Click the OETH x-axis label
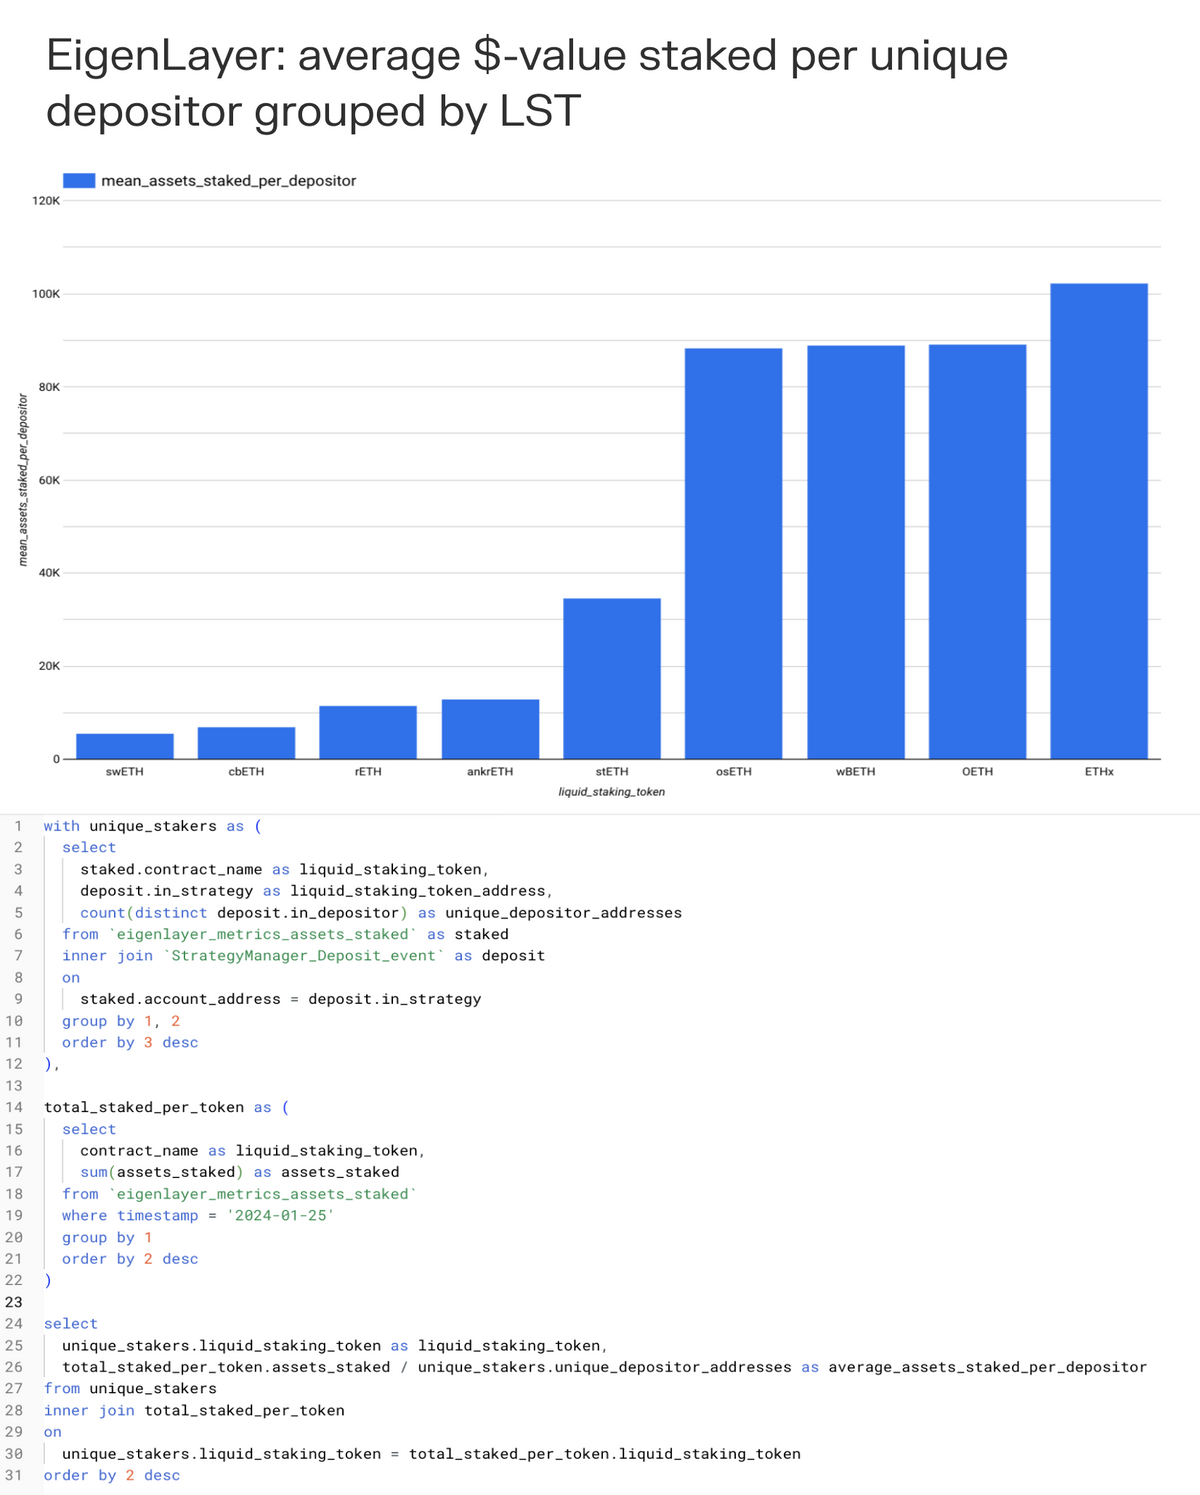 [x=977, y=772]
